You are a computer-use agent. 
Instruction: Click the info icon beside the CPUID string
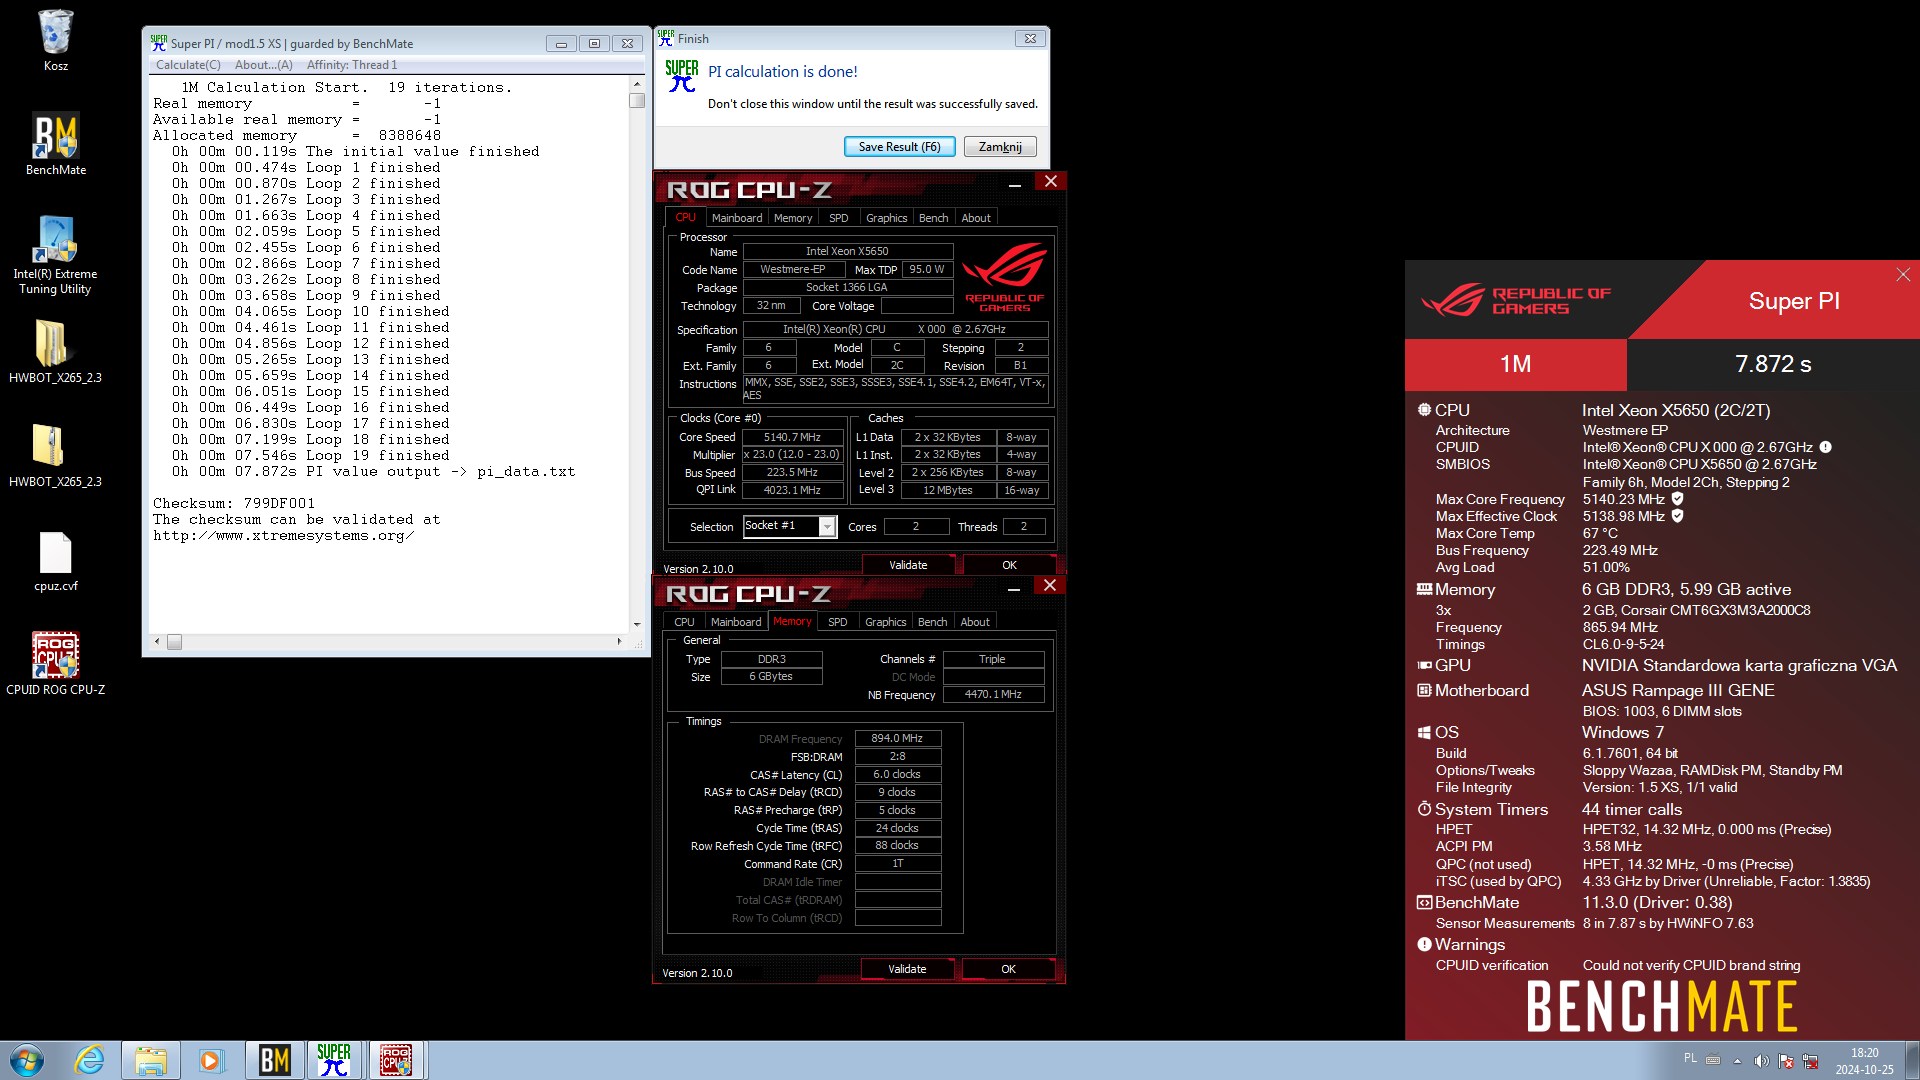(1825, 447)
